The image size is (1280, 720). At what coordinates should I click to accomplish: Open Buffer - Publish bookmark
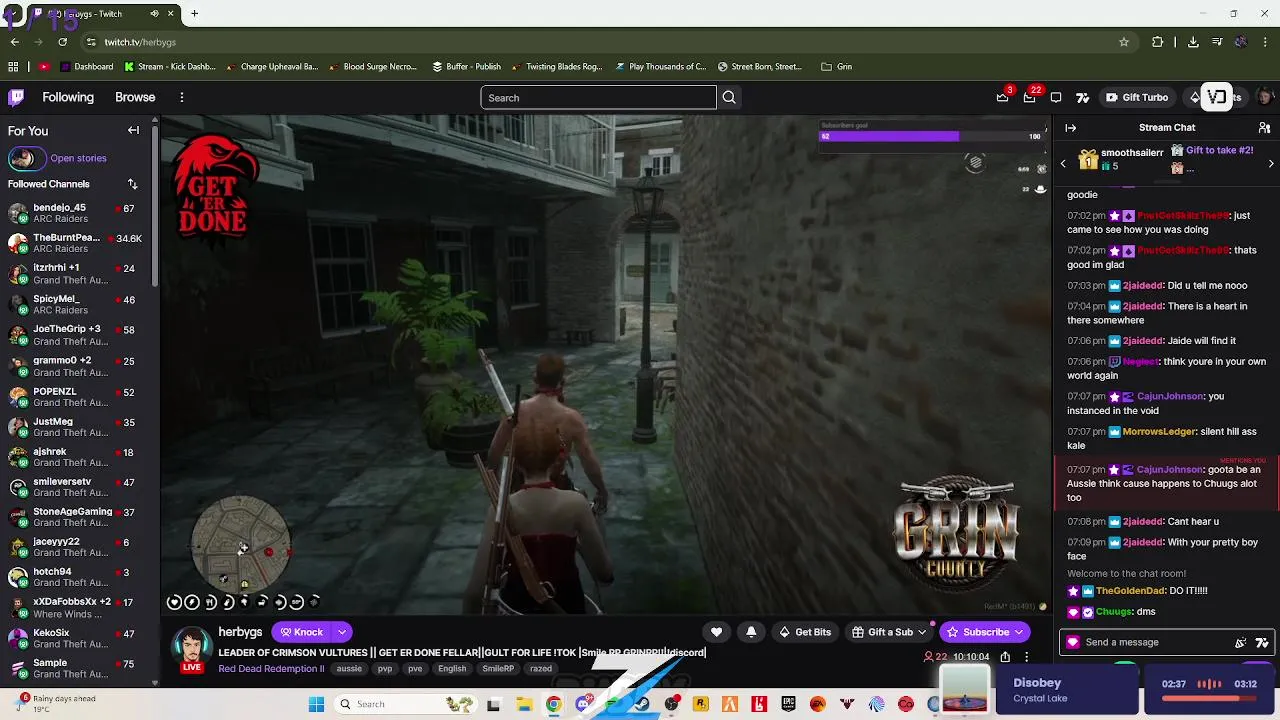point(466,67)
